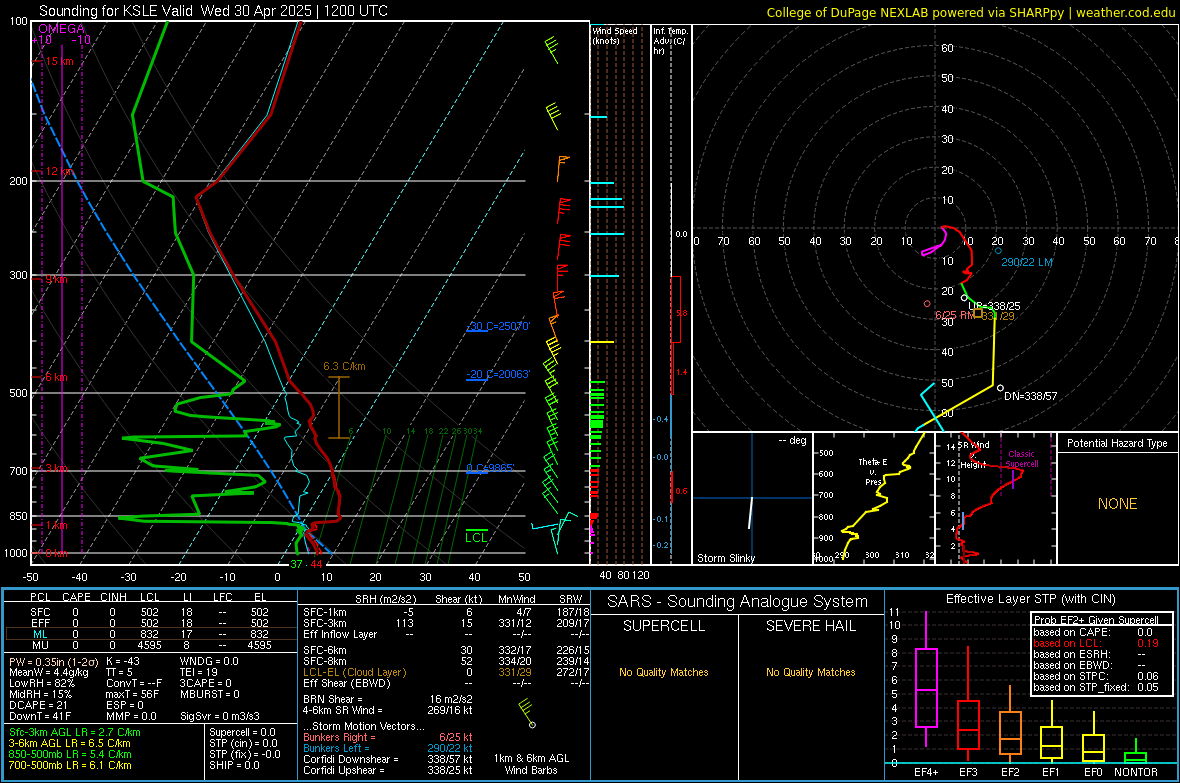Click the SEVERE HAIL analog column header
The width and height of the screenshot is (1180, 783).
[x=810, y=626]
